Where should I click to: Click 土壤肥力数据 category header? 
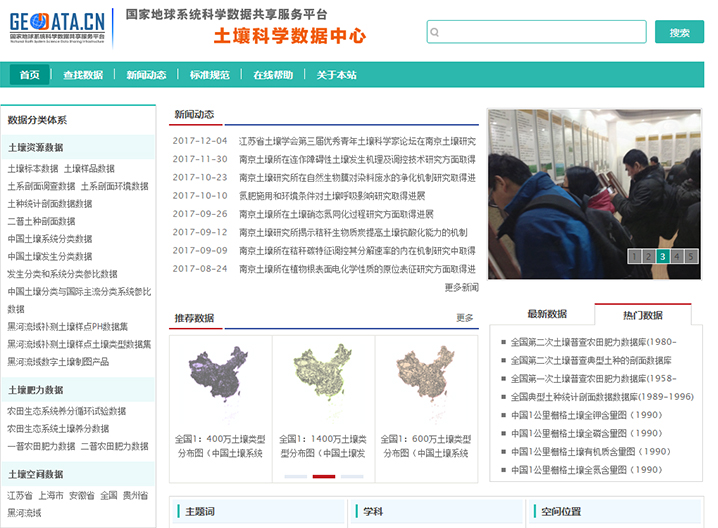78,390
